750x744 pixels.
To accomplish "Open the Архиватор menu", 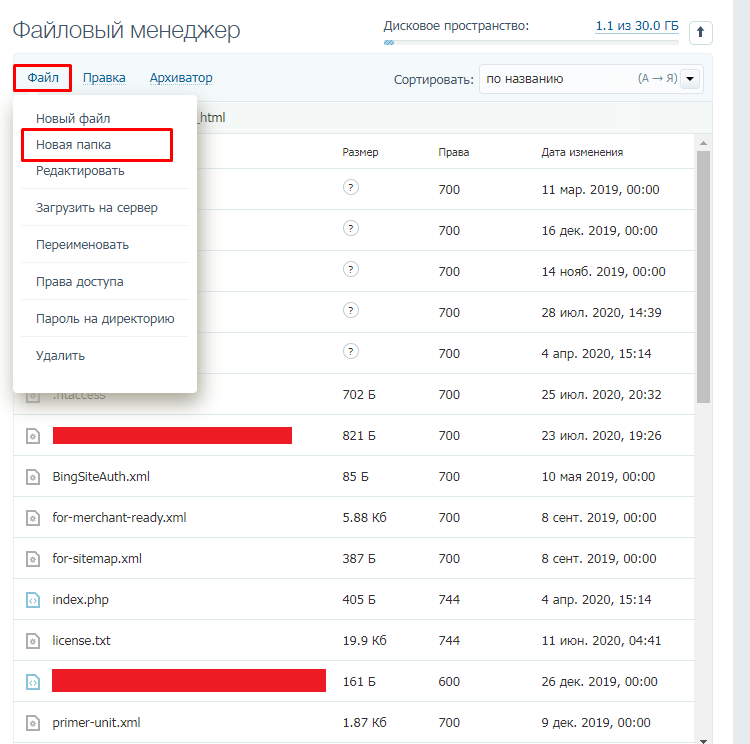I will (x=181, y=78).
